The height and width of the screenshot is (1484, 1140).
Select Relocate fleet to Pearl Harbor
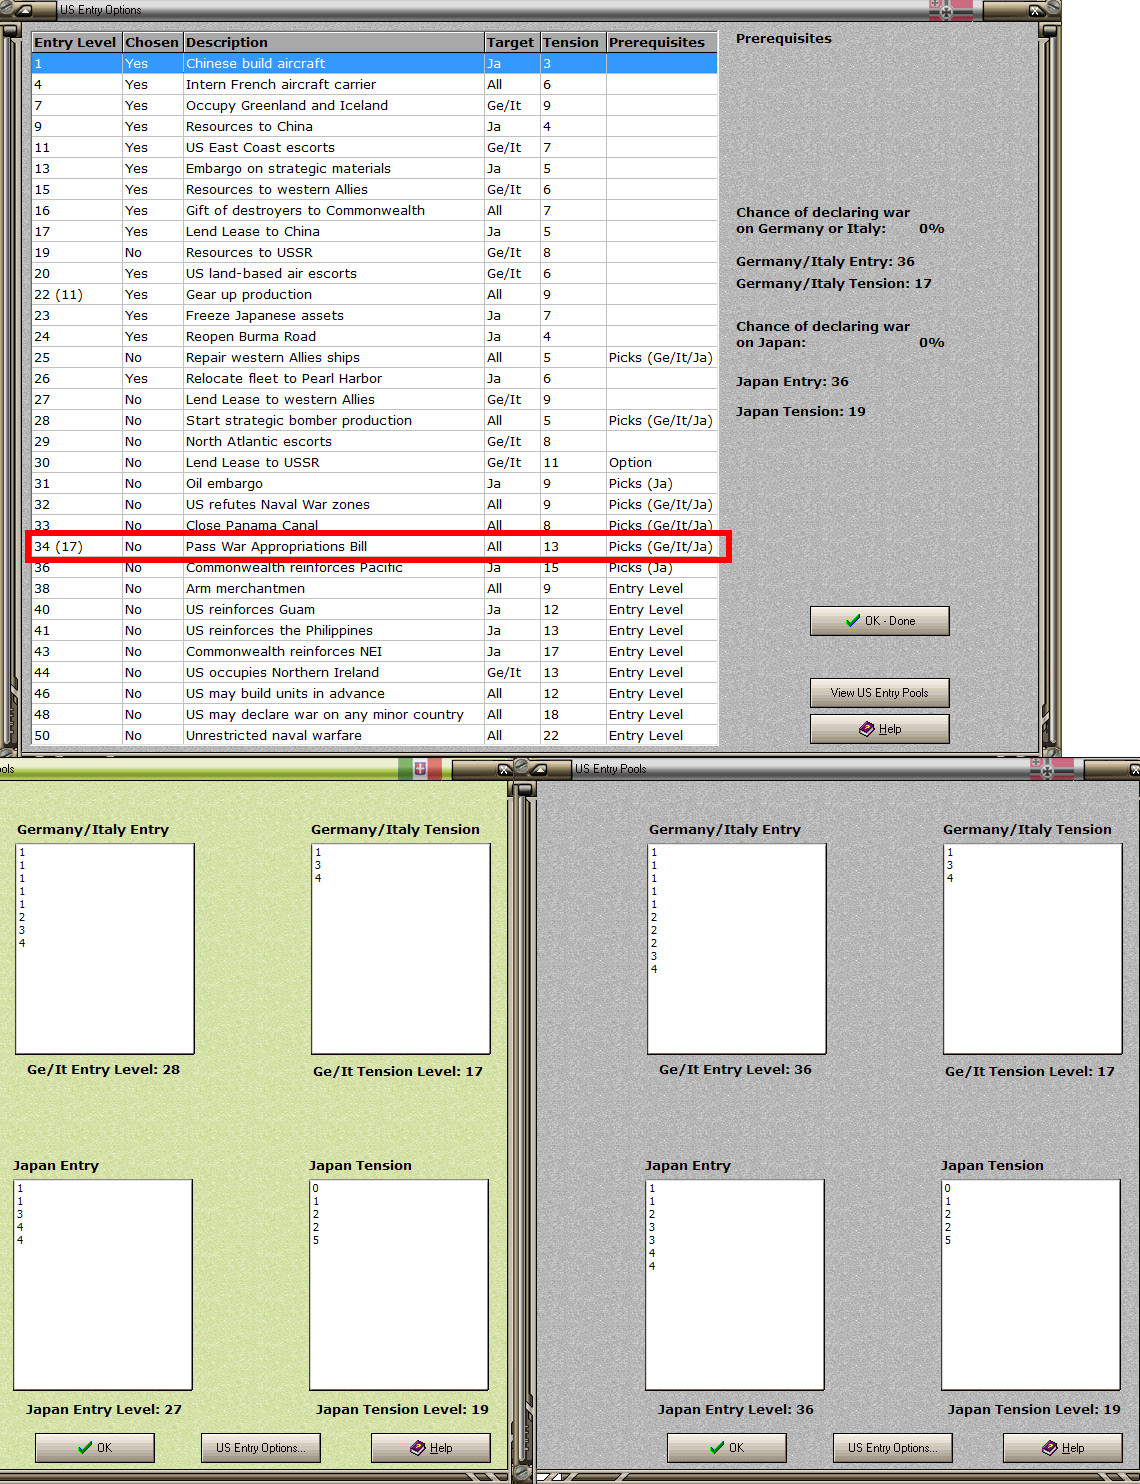click(x=374, y=378)
